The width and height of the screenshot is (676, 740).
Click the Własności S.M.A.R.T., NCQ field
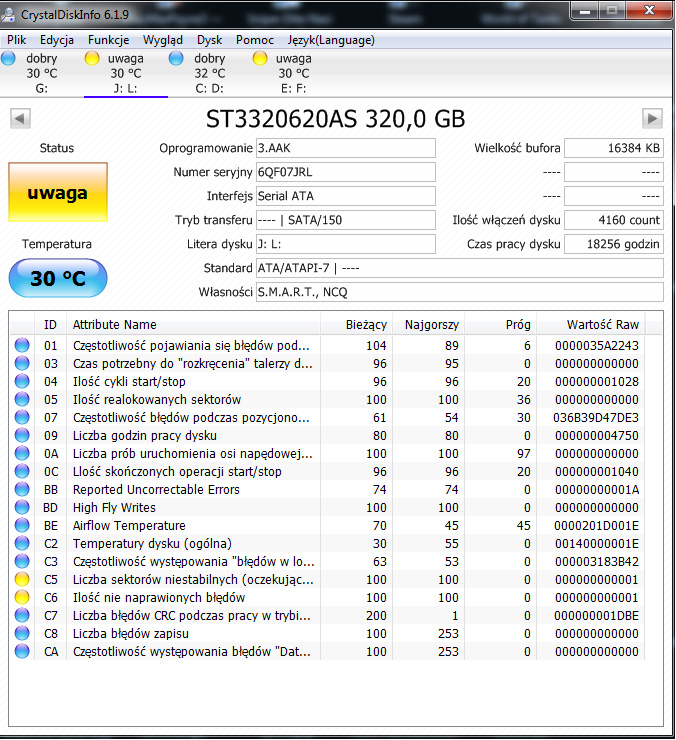point(459,292)
